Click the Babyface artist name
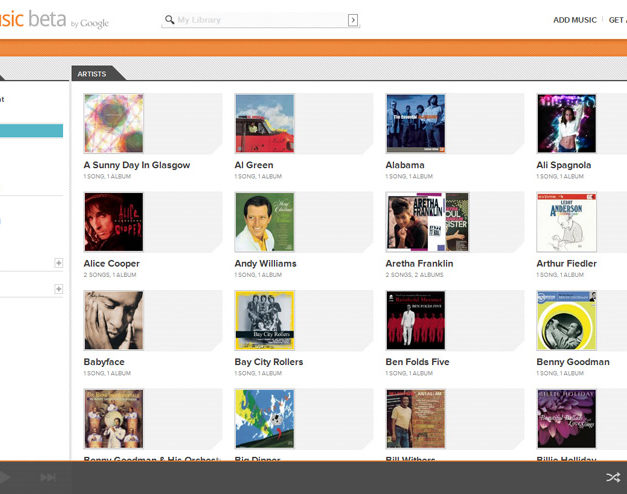The image size is (627, 494). pyautogui.click(x=104, y=362)
